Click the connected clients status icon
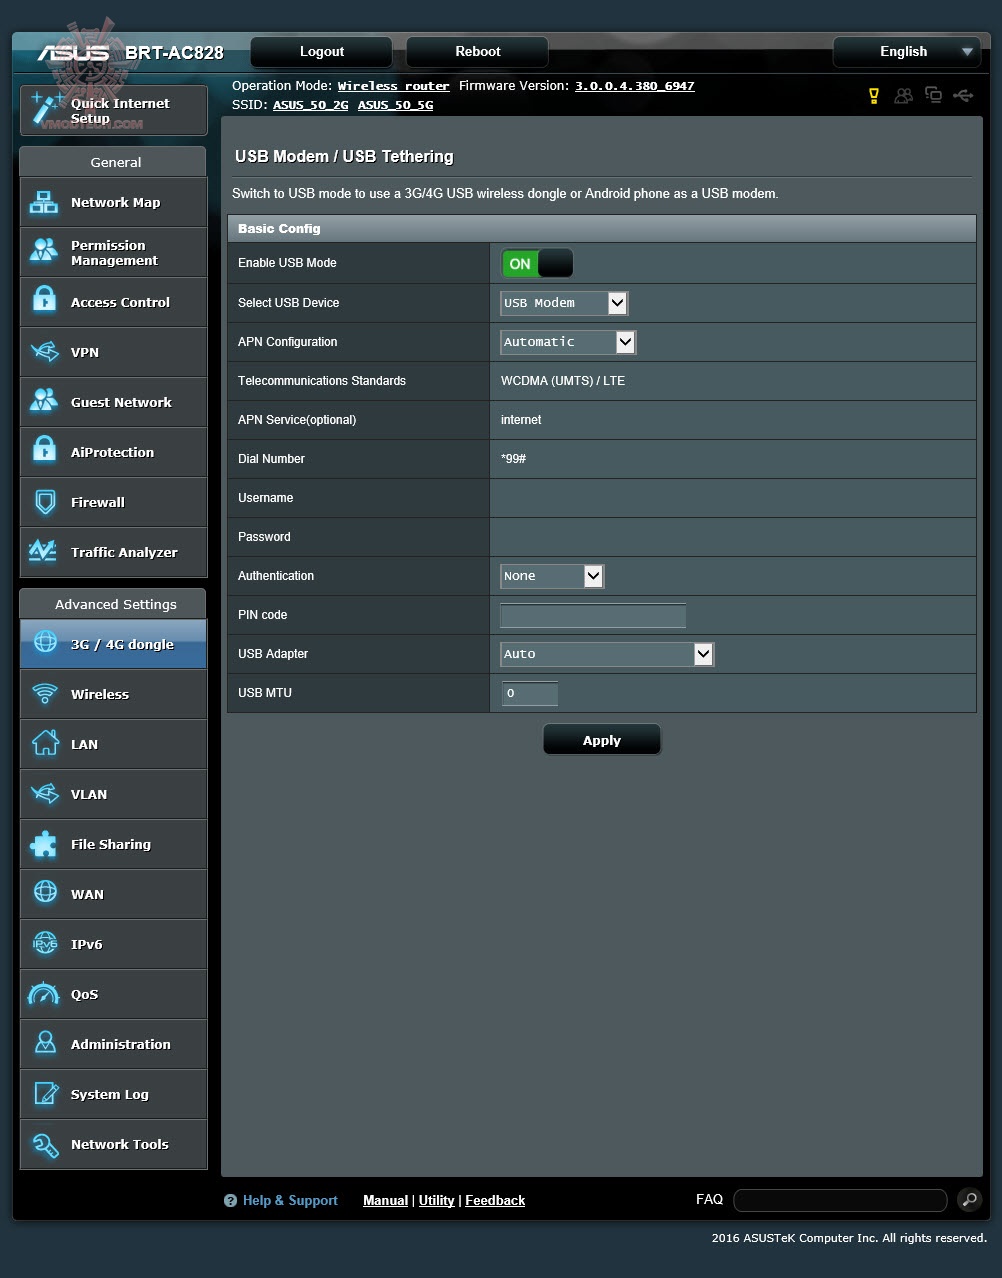The image size is (1002, 1278). point(904,96)
